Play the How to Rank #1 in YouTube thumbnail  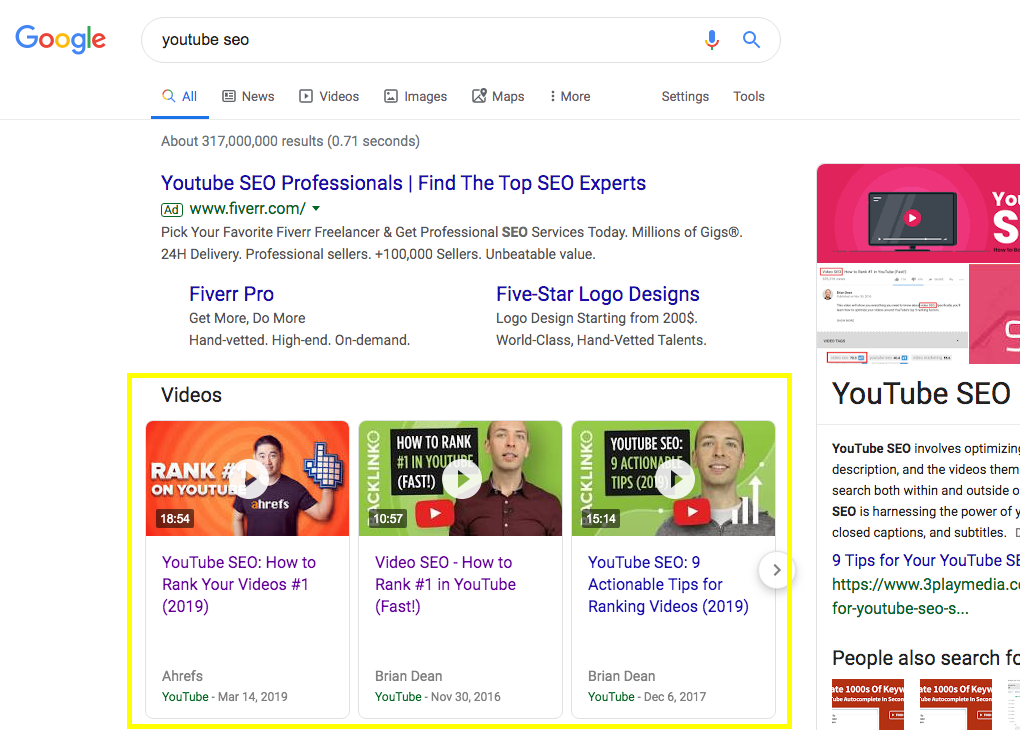click(x=461, y=478)
